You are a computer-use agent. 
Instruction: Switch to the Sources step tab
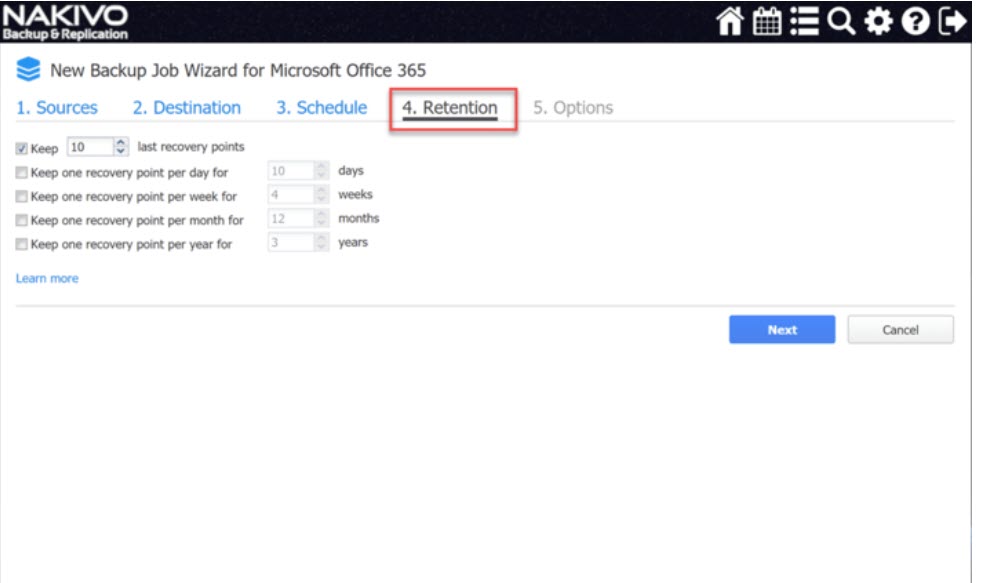click(x=57, y=108)
